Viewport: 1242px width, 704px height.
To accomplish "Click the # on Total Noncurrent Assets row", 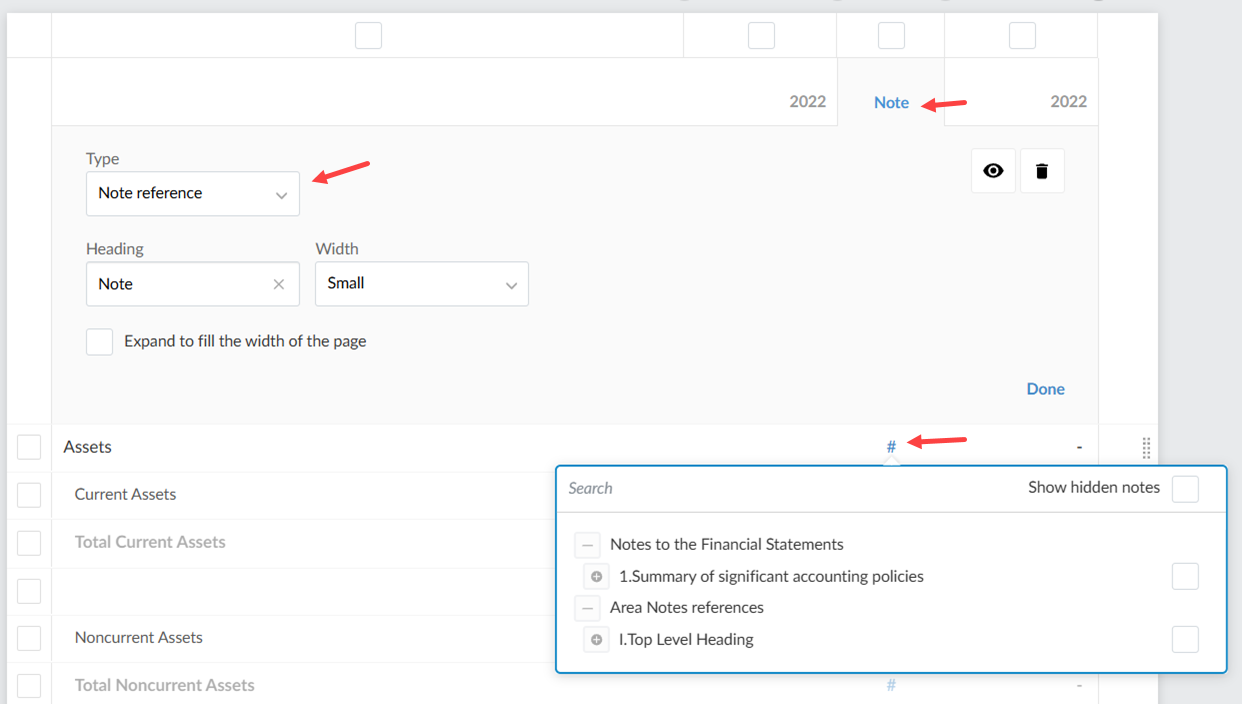I will click(891, 685).
